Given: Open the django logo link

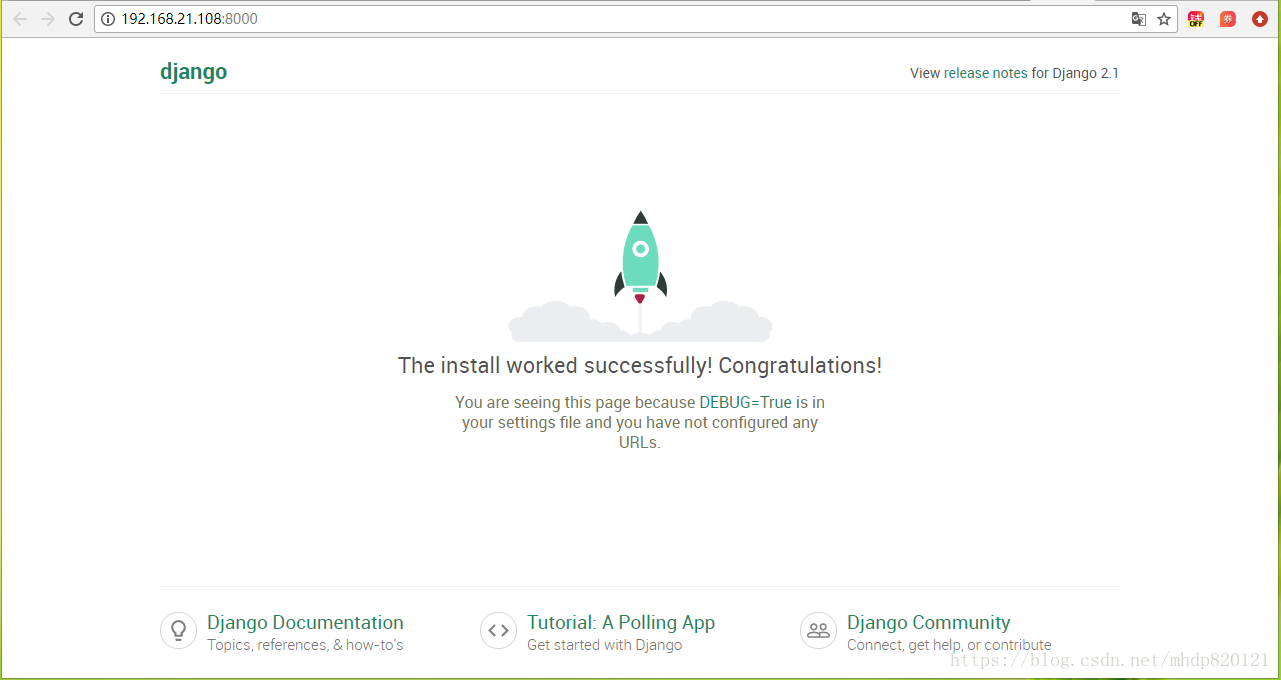Looking at the screenshot, I should point(193,72).
